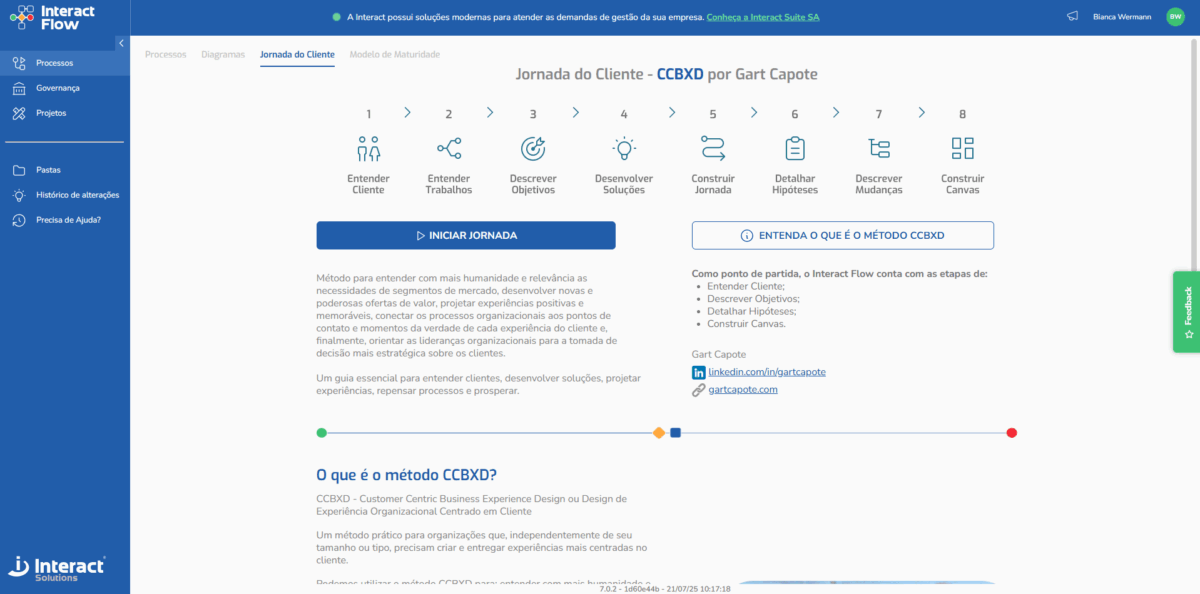
Task: Click the Desenvolver Soluções lightbulb icon
Action: [624, 149]
